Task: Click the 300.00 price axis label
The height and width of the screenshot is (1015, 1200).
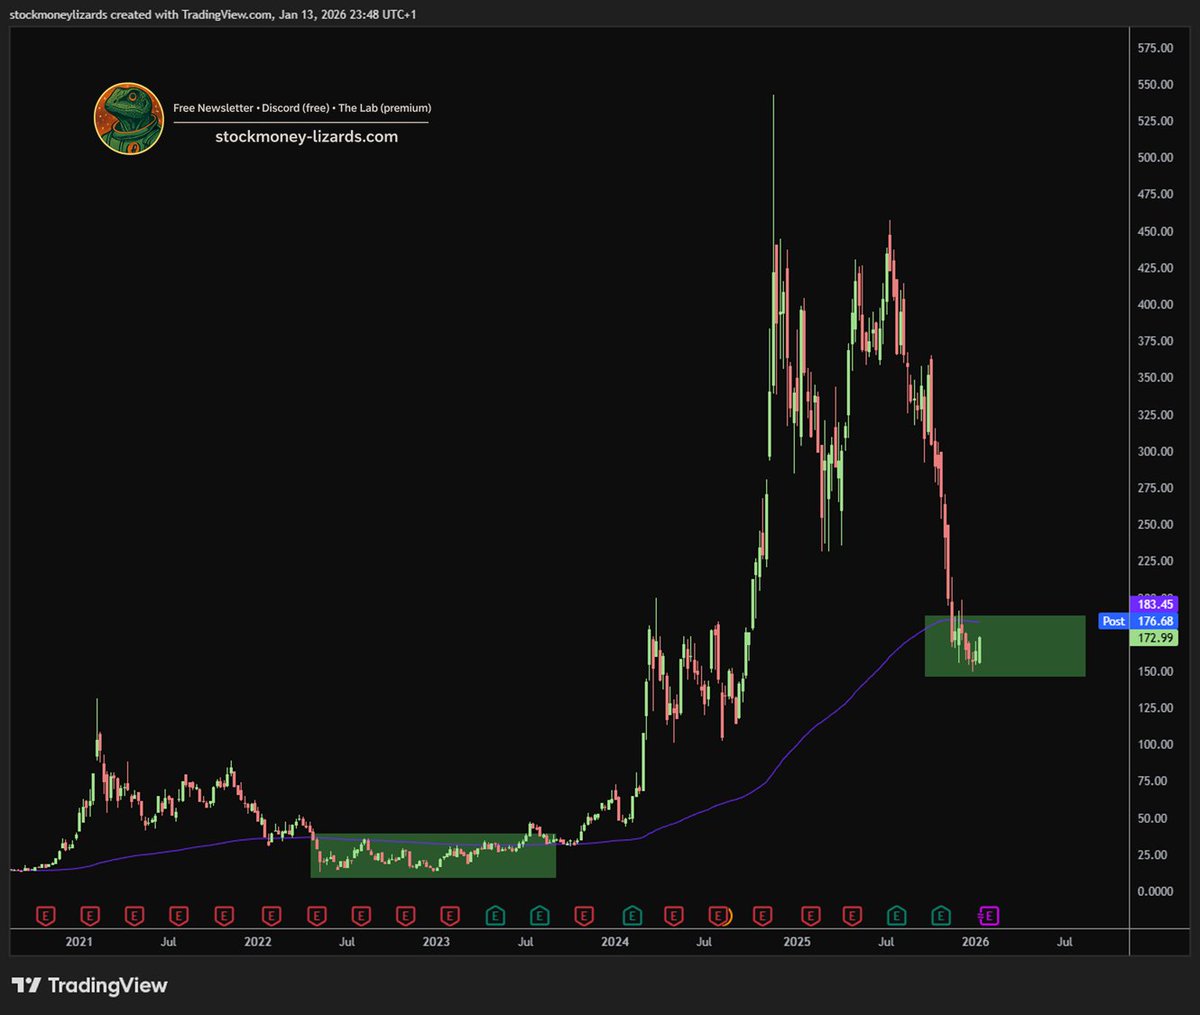Action: [x=1155, y=451]
